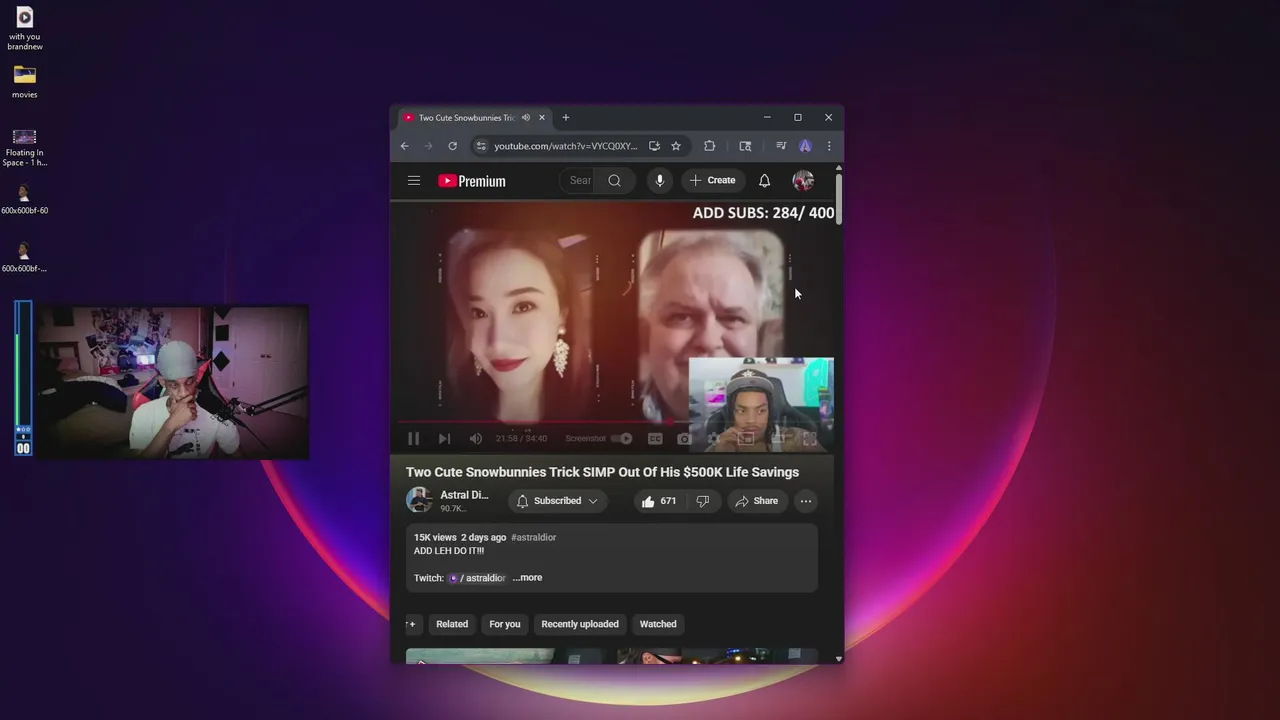Enter fullscreen mode in player
Viewport: 1280px width, 720px height.
tap(810, 439)
